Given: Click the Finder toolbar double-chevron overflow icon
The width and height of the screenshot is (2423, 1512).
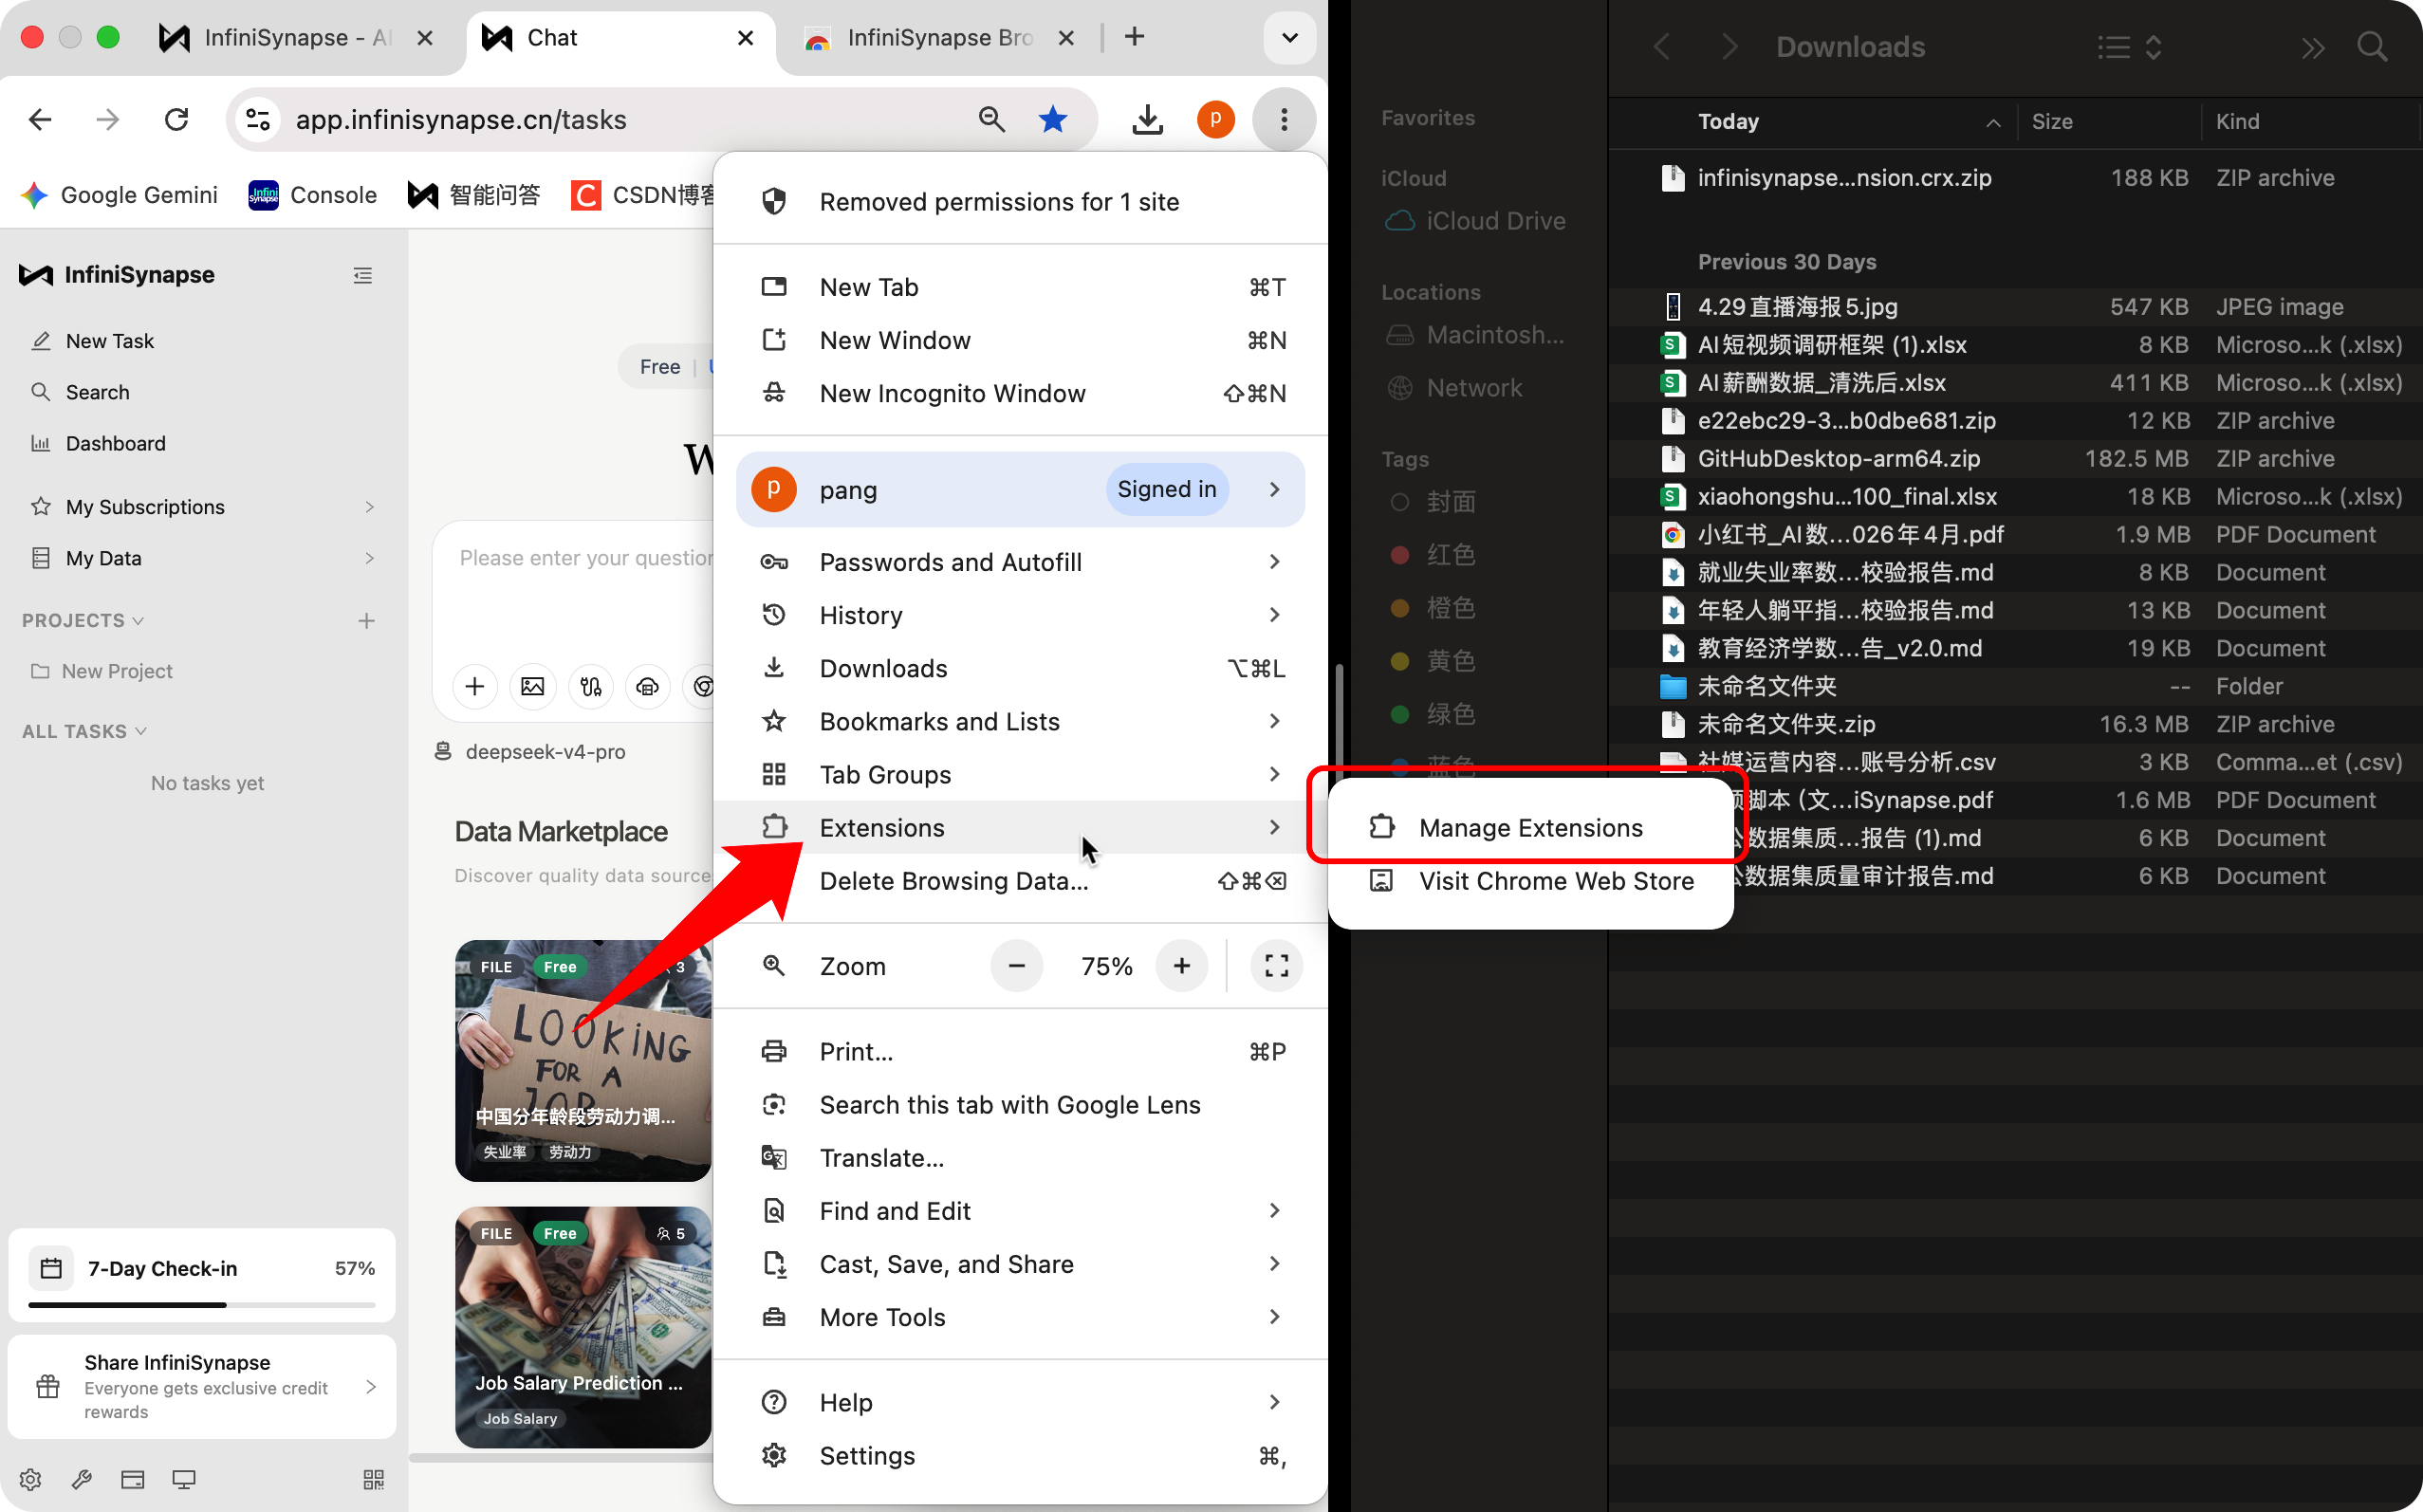Looking at the screenshot, I should pos(2313,47).
